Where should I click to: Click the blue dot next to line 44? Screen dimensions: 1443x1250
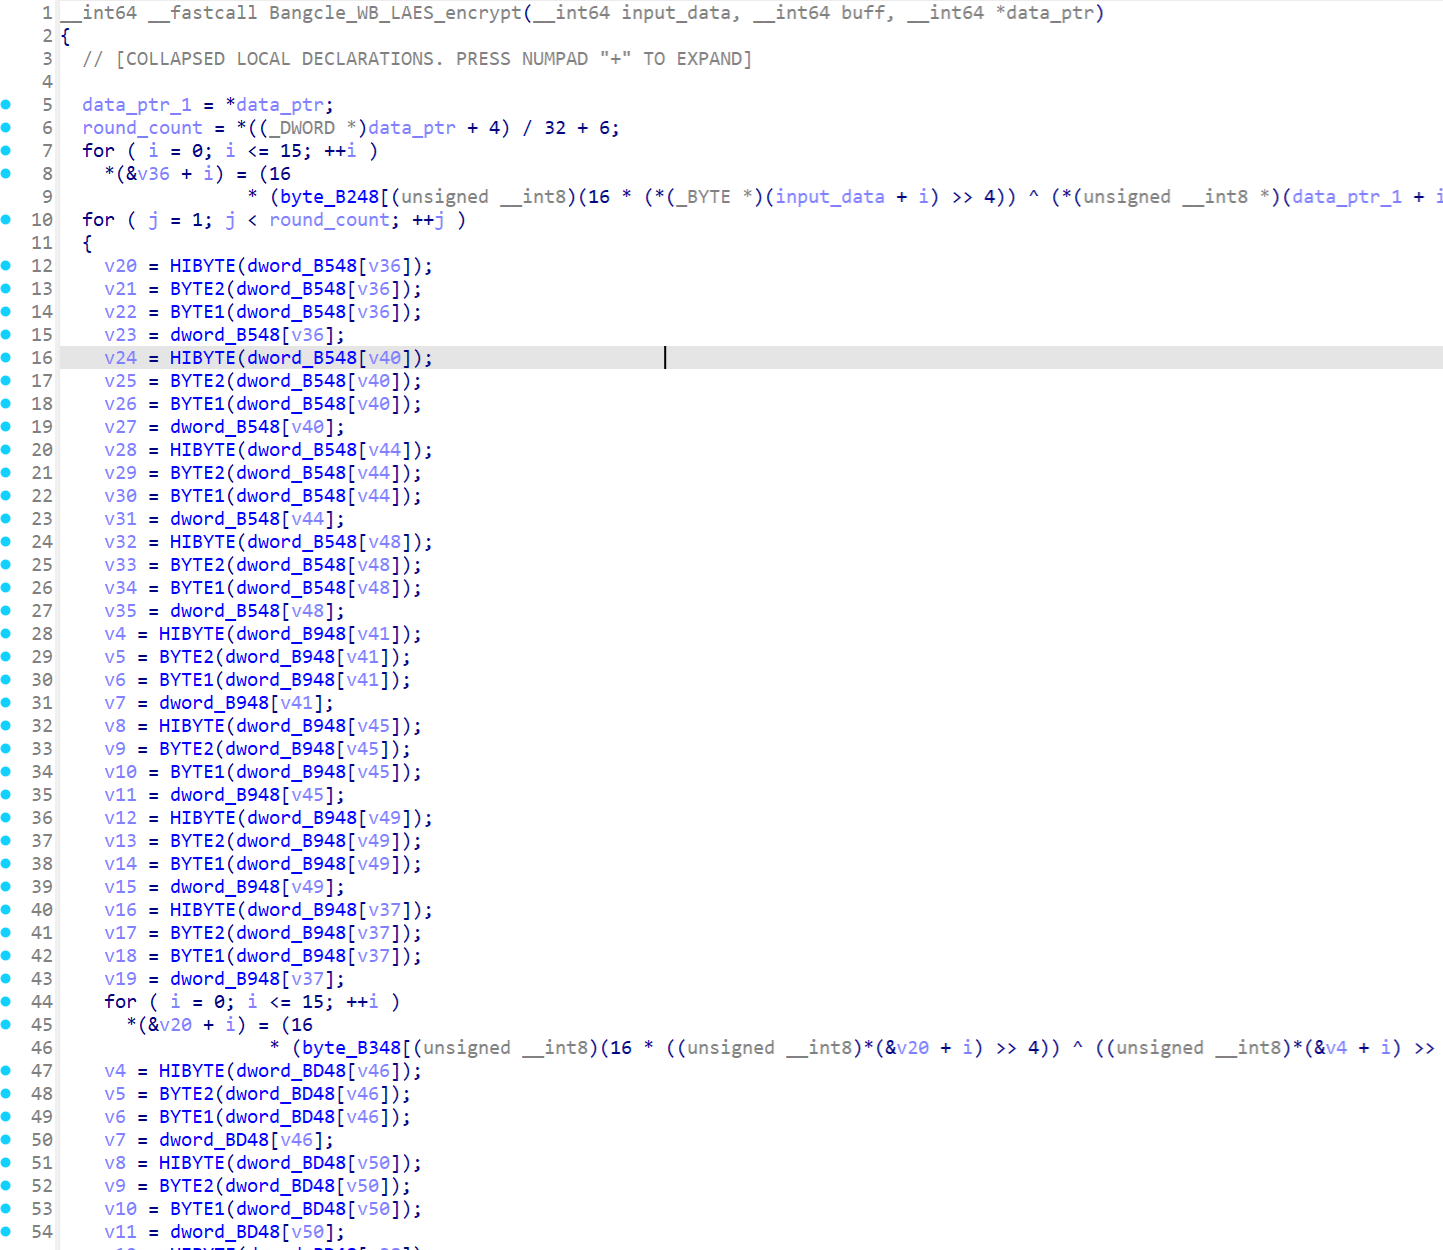pos(6,1002)
